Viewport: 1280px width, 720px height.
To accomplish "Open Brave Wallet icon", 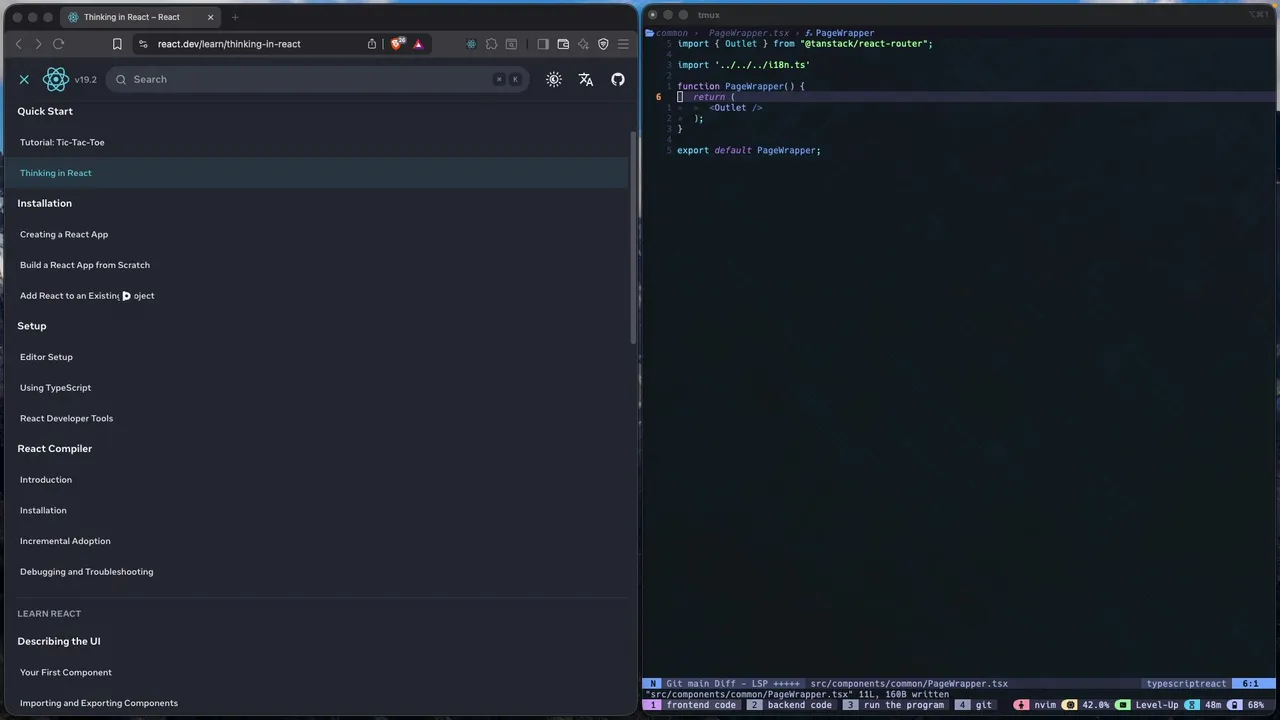I will pos(563,44).
